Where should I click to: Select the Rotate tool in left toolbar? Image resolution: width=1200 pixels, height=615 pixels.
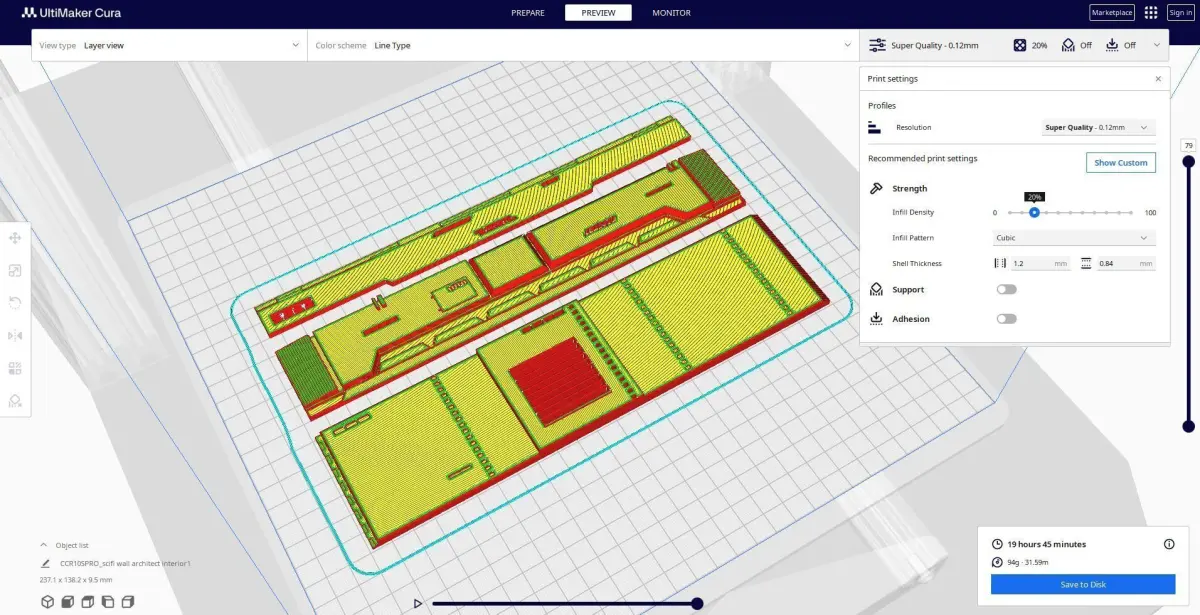point(15,303)
